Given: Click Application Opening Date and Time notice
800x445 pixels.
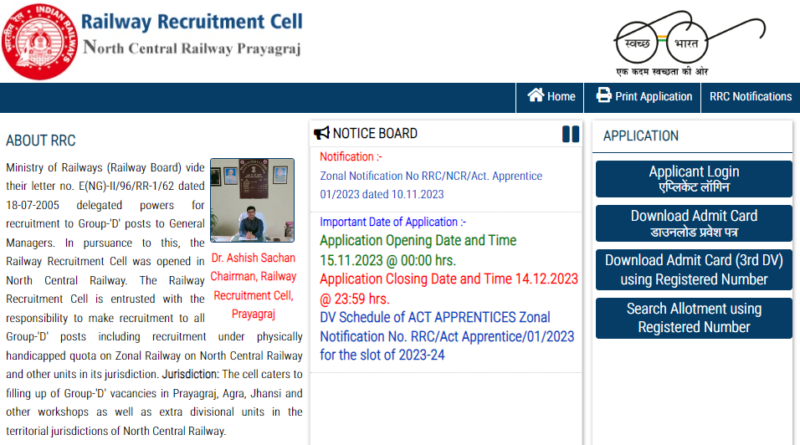Looking at the screenshot, I should (418, 249).
